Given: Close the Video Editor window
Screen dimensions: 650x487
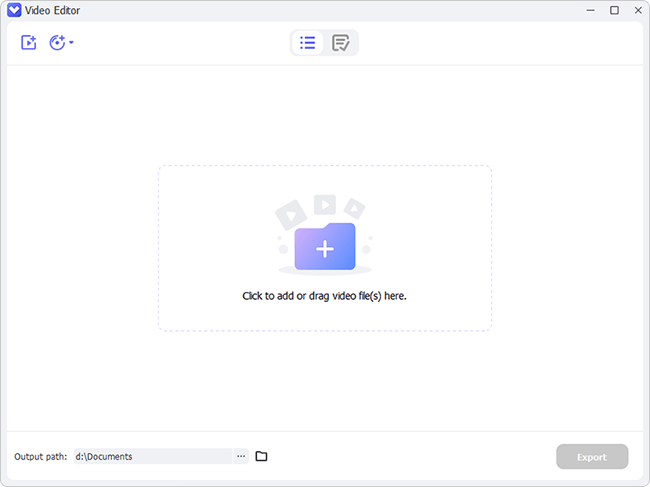Looking at the screenshot, I should [638, 10].
